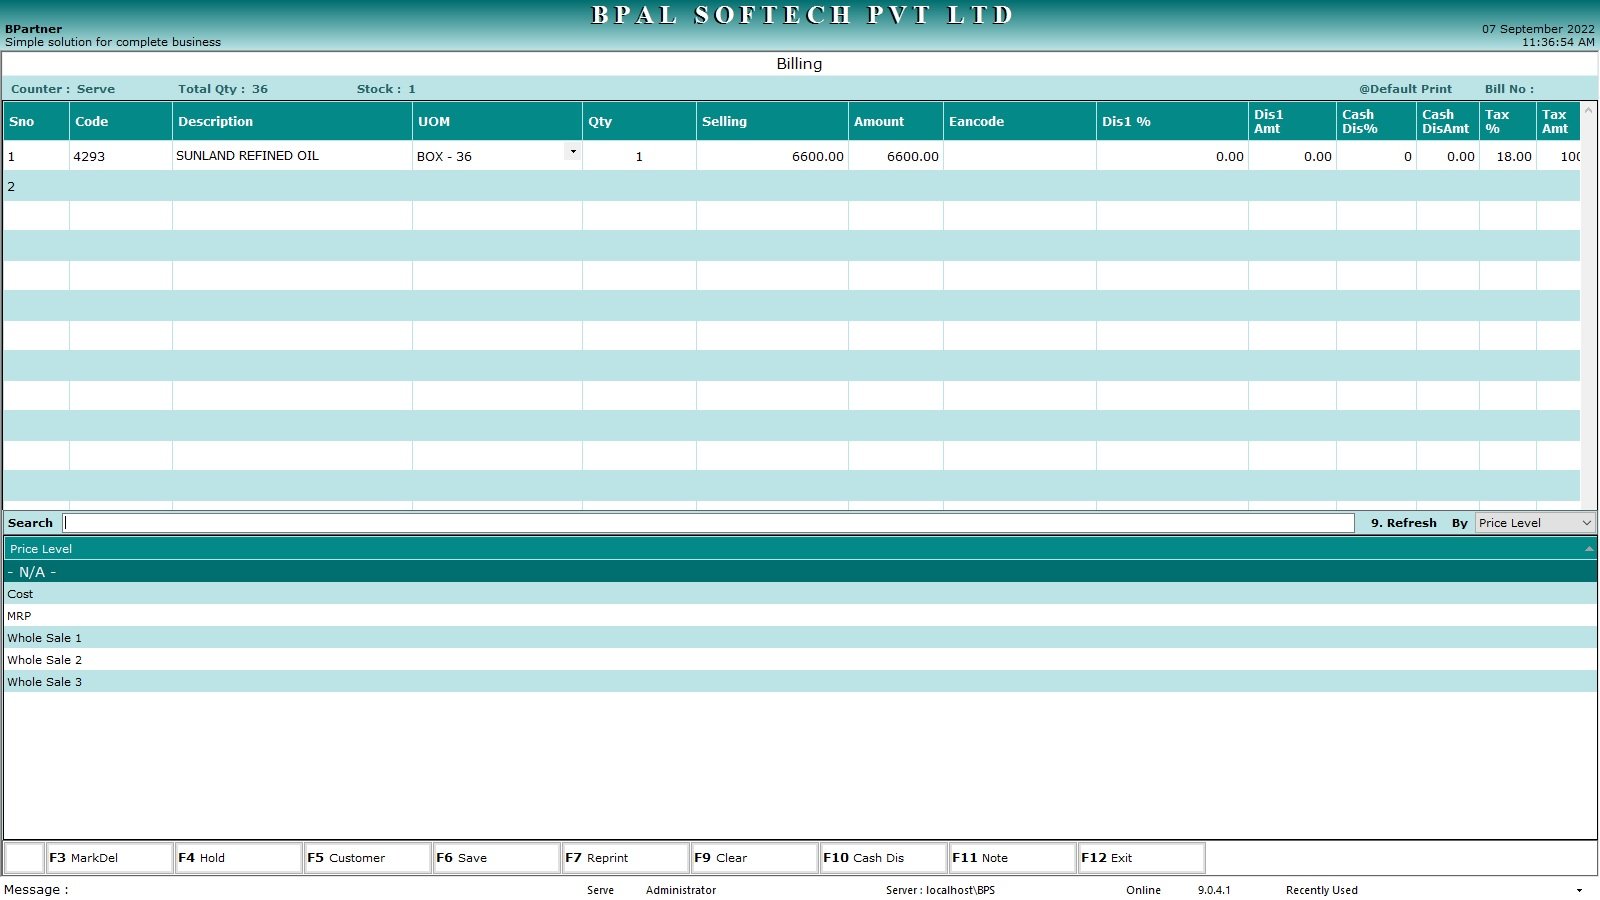Viewport: 1600px width, 900px height.
Task: Apply discount via F10 Cash Dis
Action: click(883, 858)
